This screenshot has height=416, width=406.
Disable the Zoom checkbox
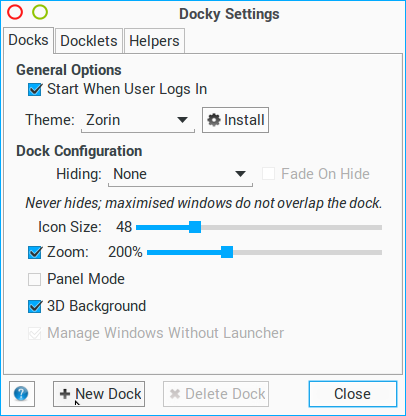click(35, 252)
